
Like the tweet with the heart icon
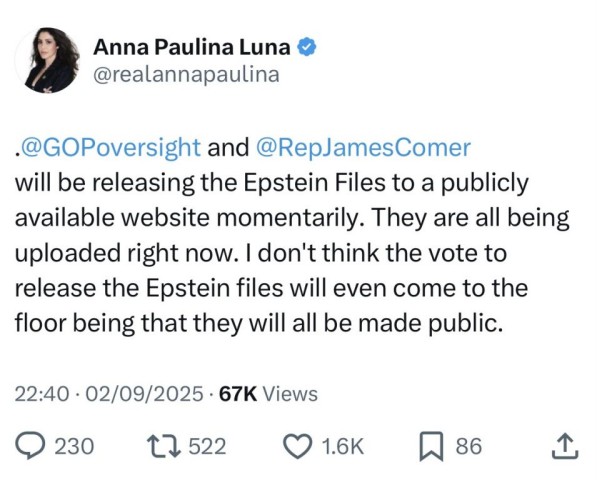(x=299, y=446)
